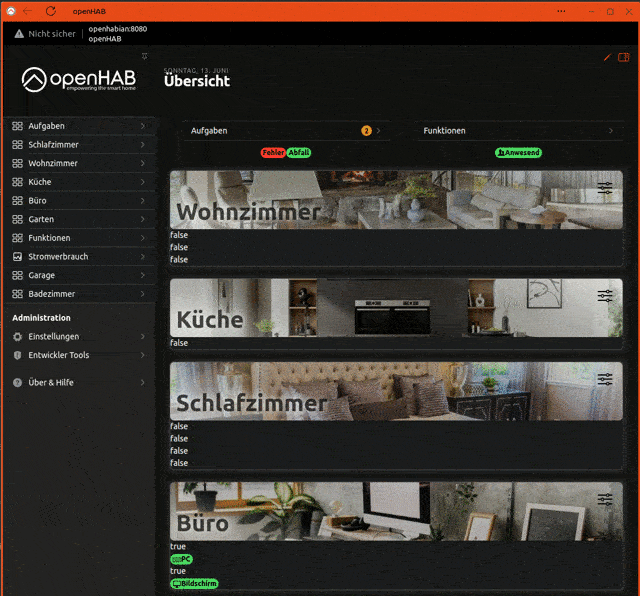Click the shield icon beside Entwickler Tools
Viewport: 640px width, 596px height.
18,355
